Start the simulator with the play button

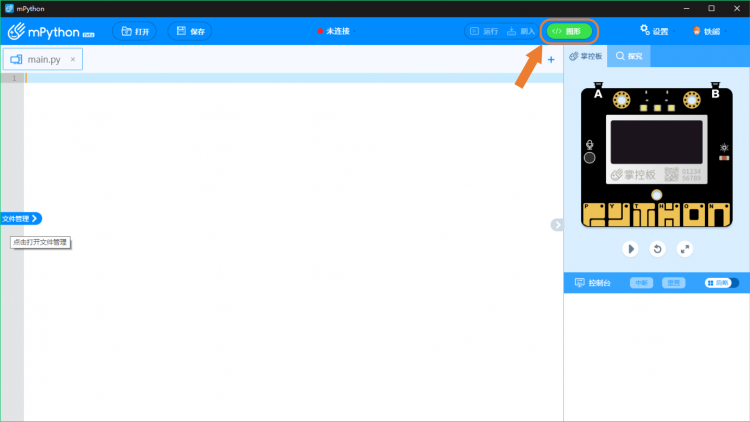(x=630, y=249)
